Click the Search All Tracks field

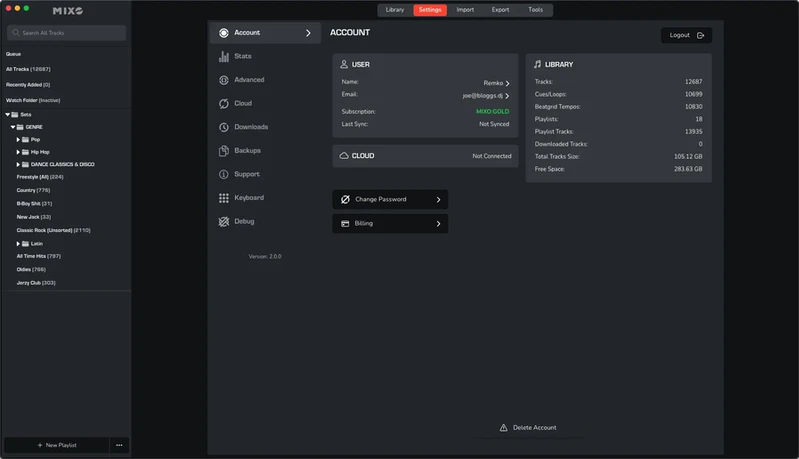coord(66,33)
